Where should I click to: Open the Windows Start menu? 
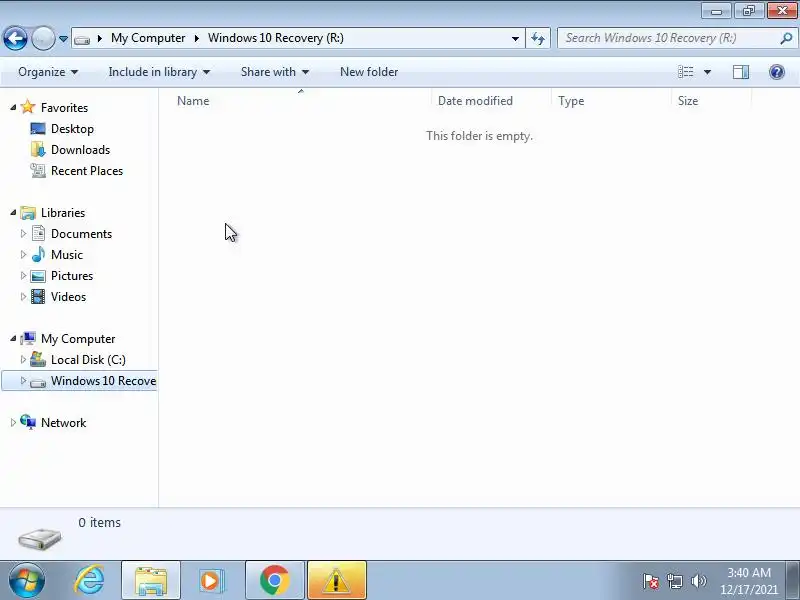coord(26,580)
